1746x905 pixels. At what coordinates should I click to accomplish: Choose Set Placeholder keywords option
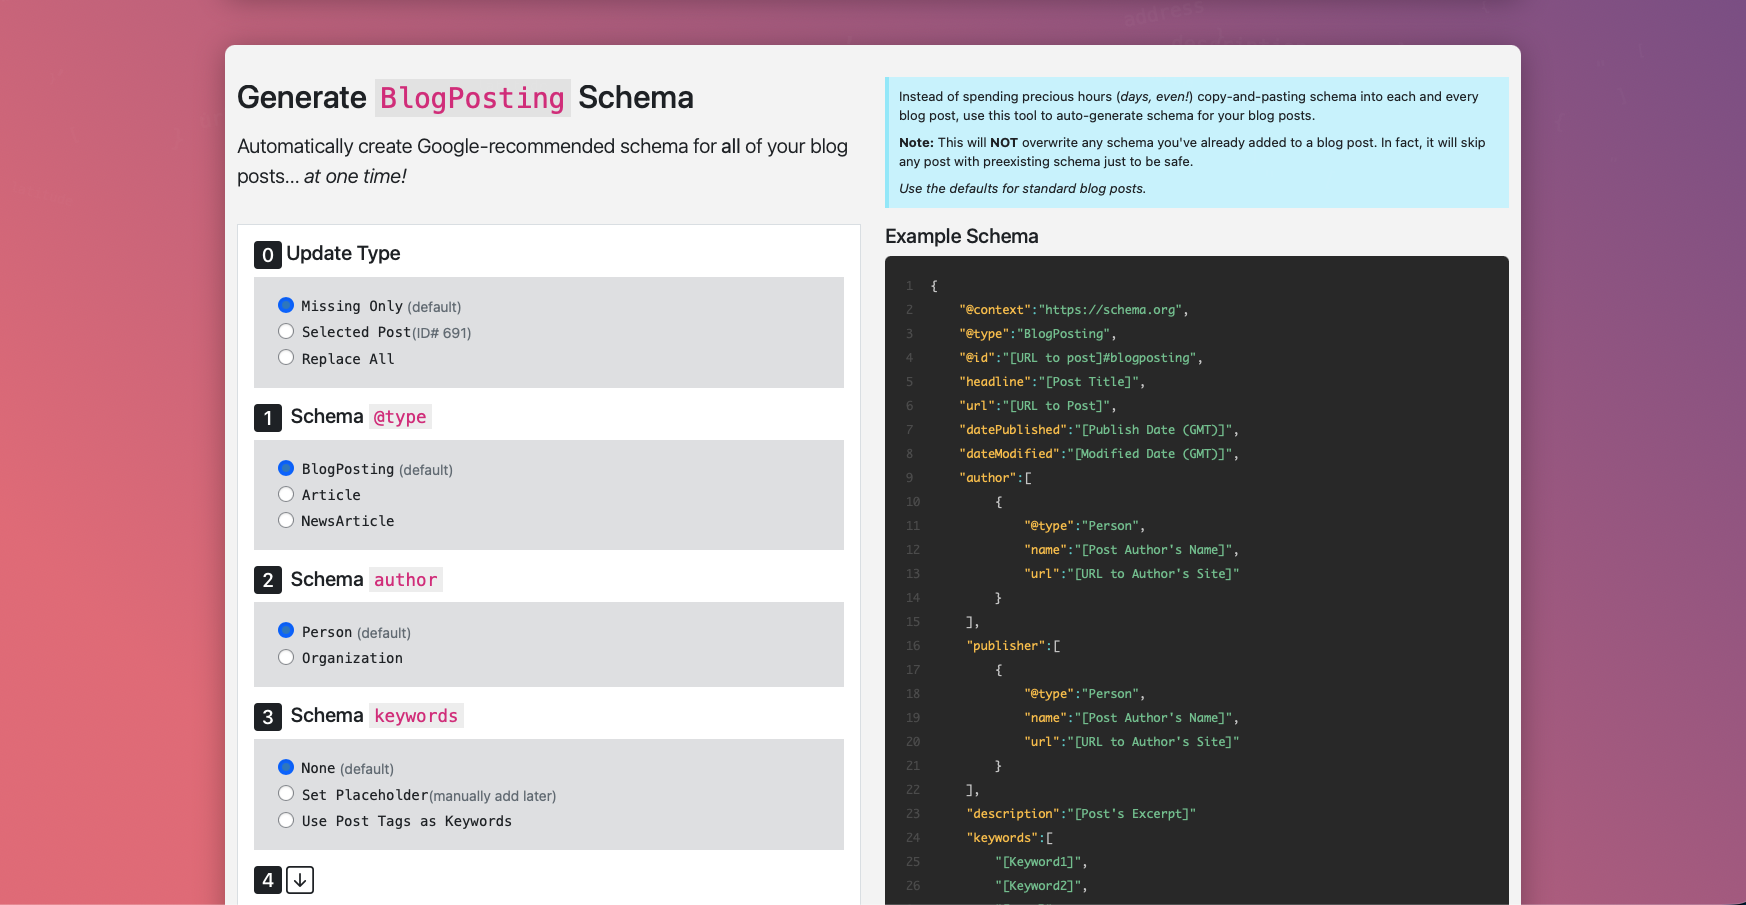pyautogui.click(x=286, y=793)
